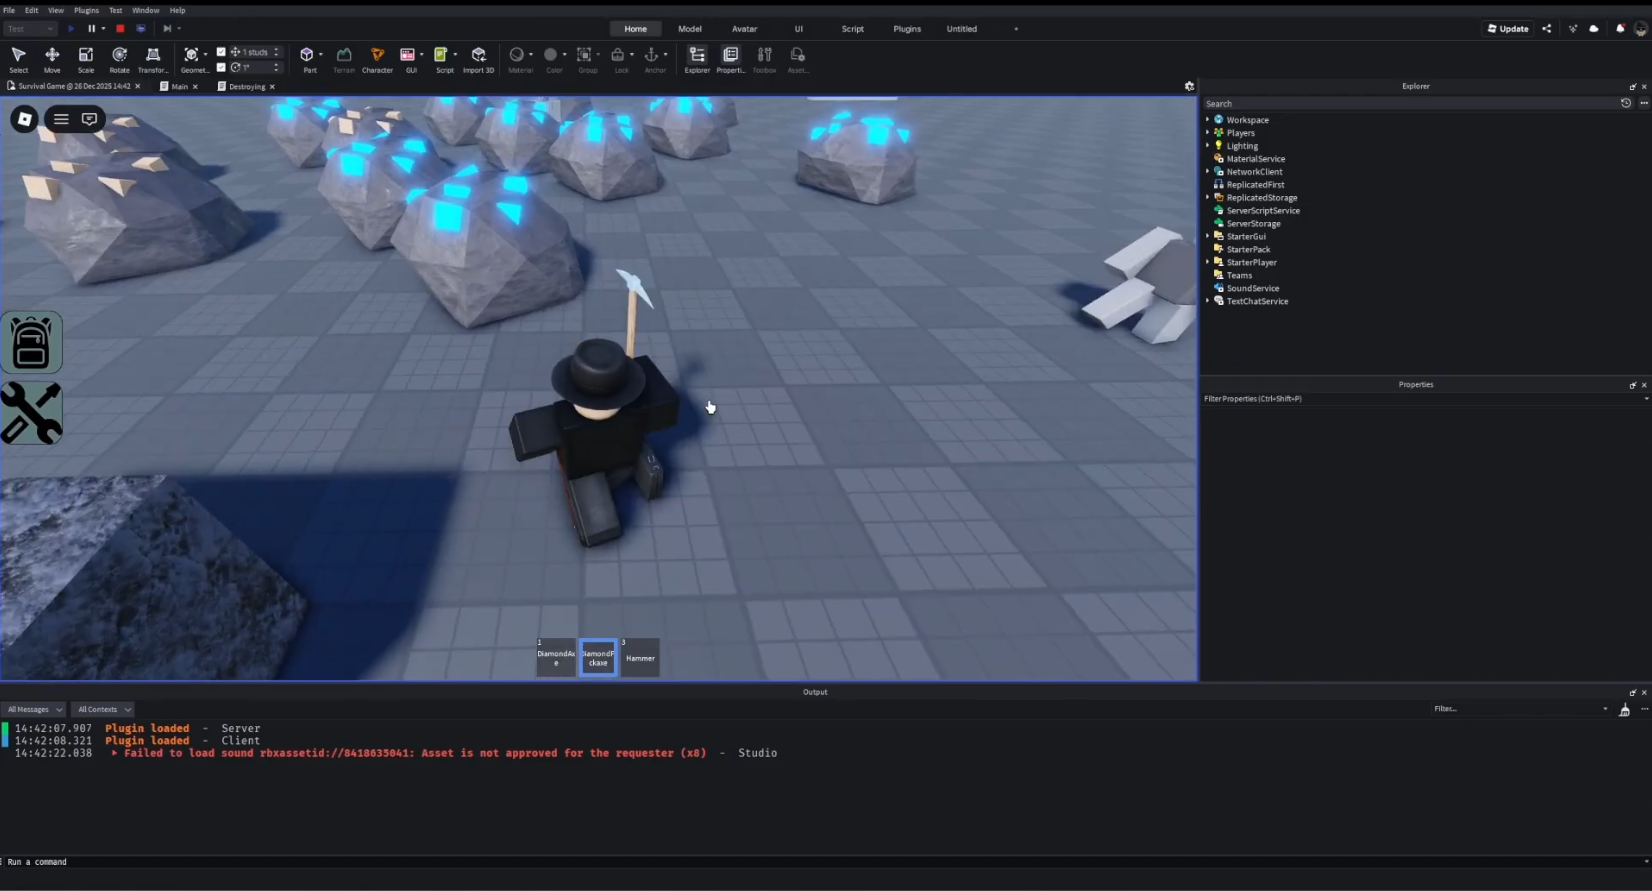Click the Explorer search field
The width and height of the screenshot is (1652, 891).
1408,104
